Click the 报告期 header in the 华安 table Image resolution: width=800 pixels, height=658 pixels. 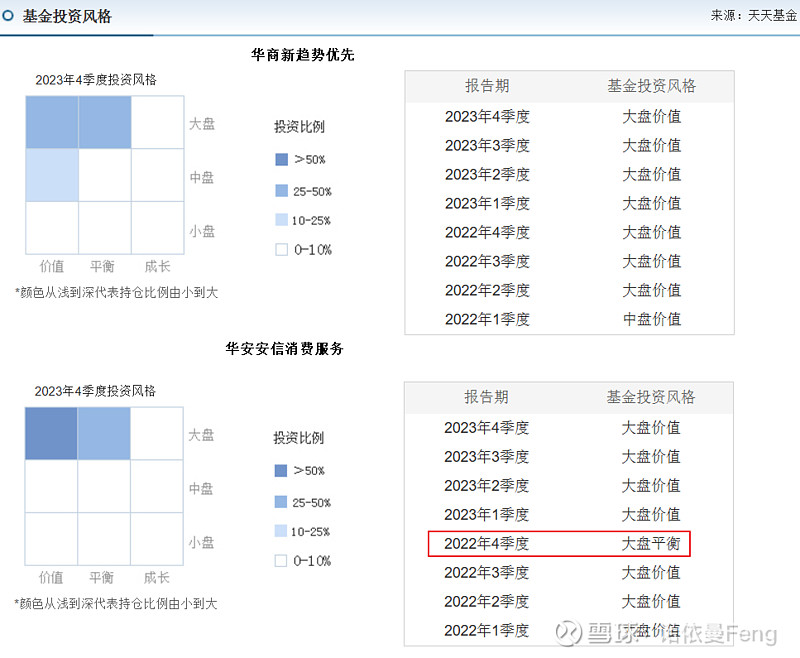(x=486, y=397)
